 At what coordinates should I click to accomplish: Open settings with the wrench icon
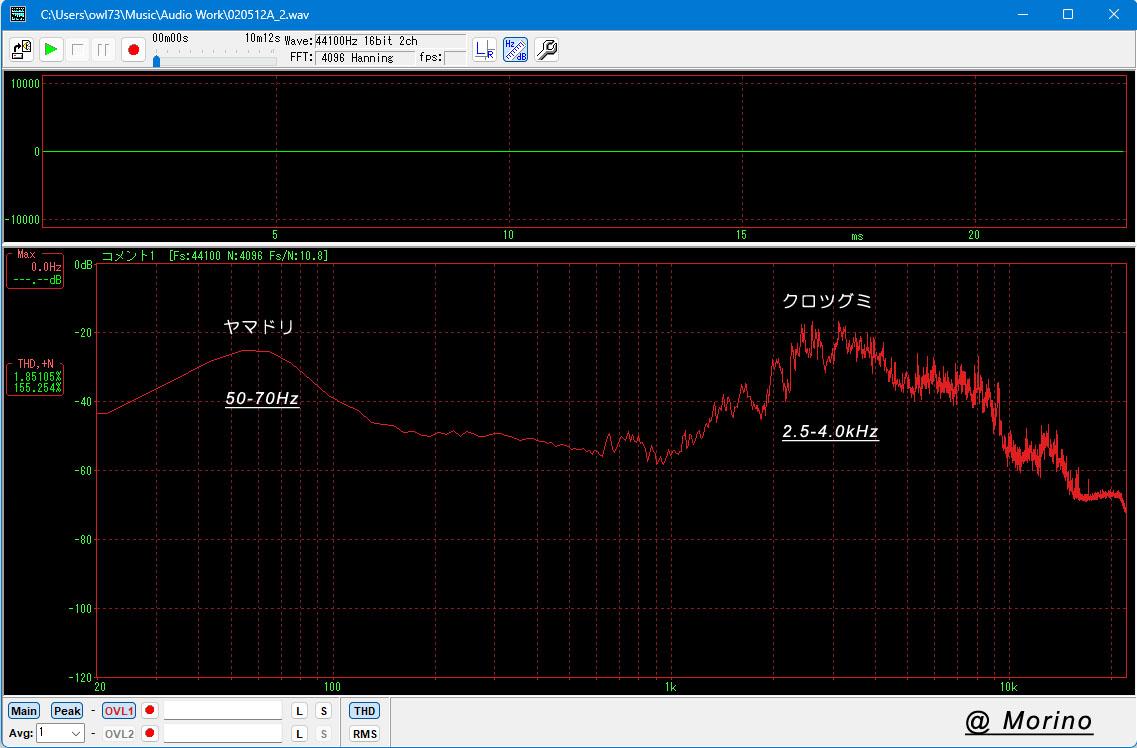click(546, 49)
